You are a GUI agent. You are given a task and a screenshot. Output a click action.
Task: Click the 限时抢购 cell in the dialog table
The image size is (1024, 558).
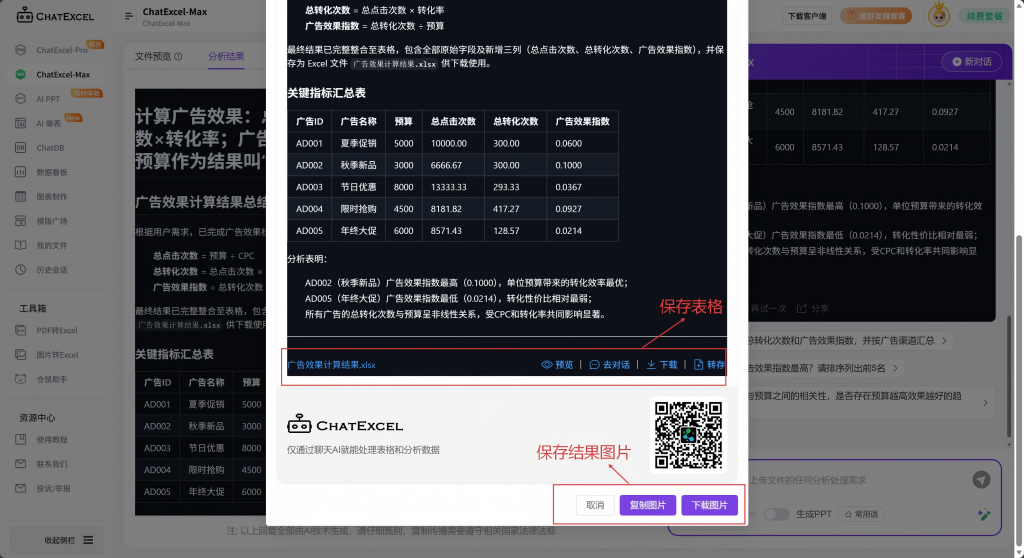pyautogui.click(x=359, y=209)
